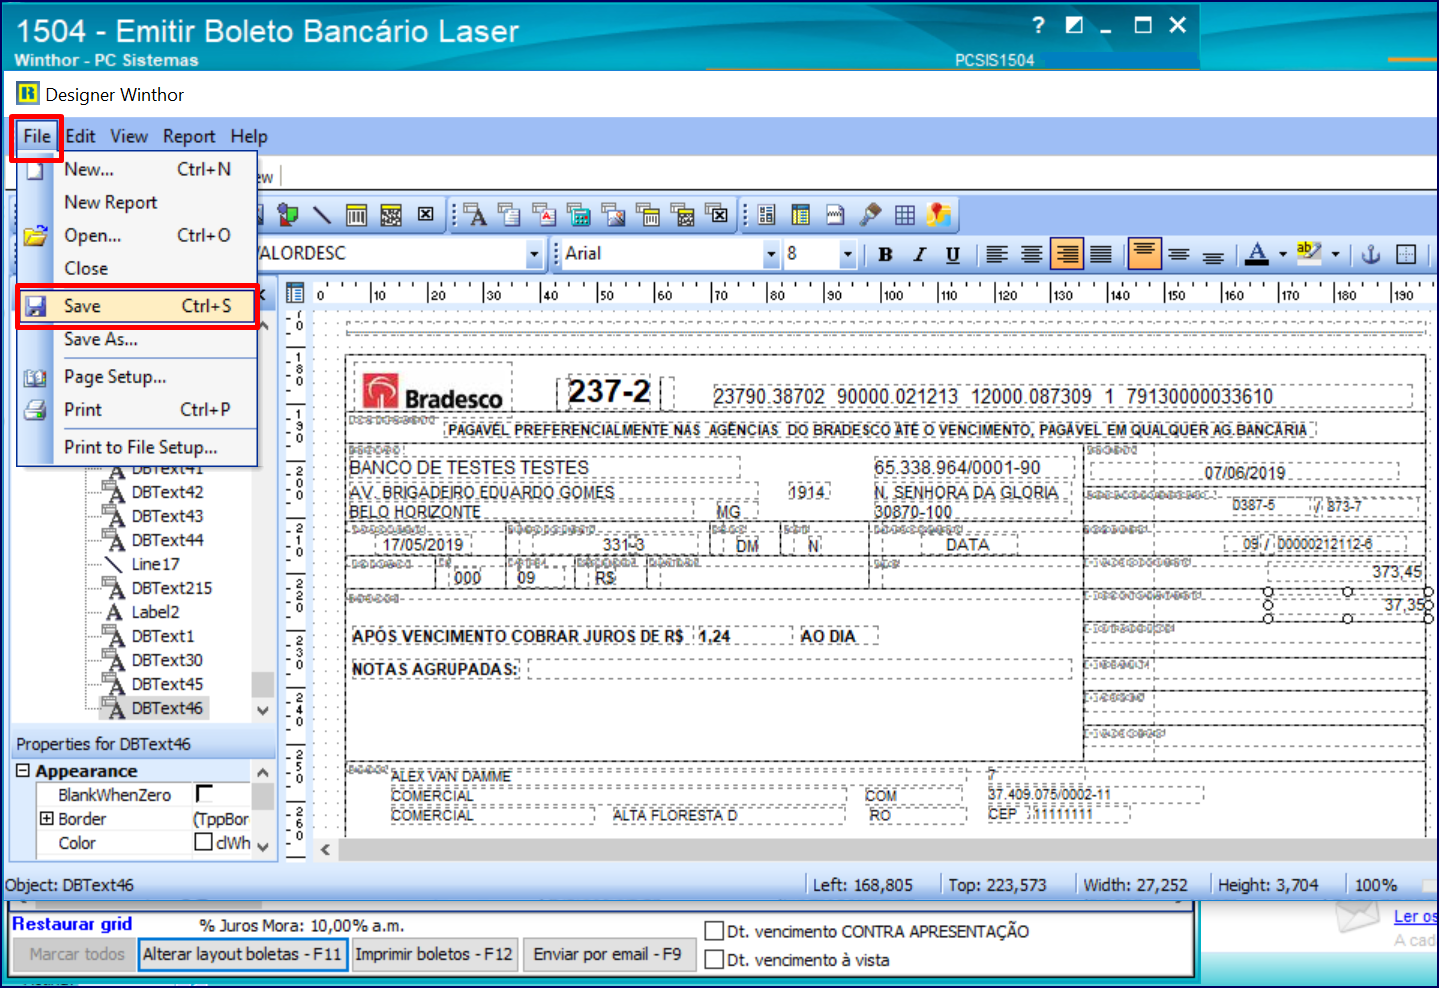
Task: Select the DBMemo component tool
Action: (x=510, y=214)
